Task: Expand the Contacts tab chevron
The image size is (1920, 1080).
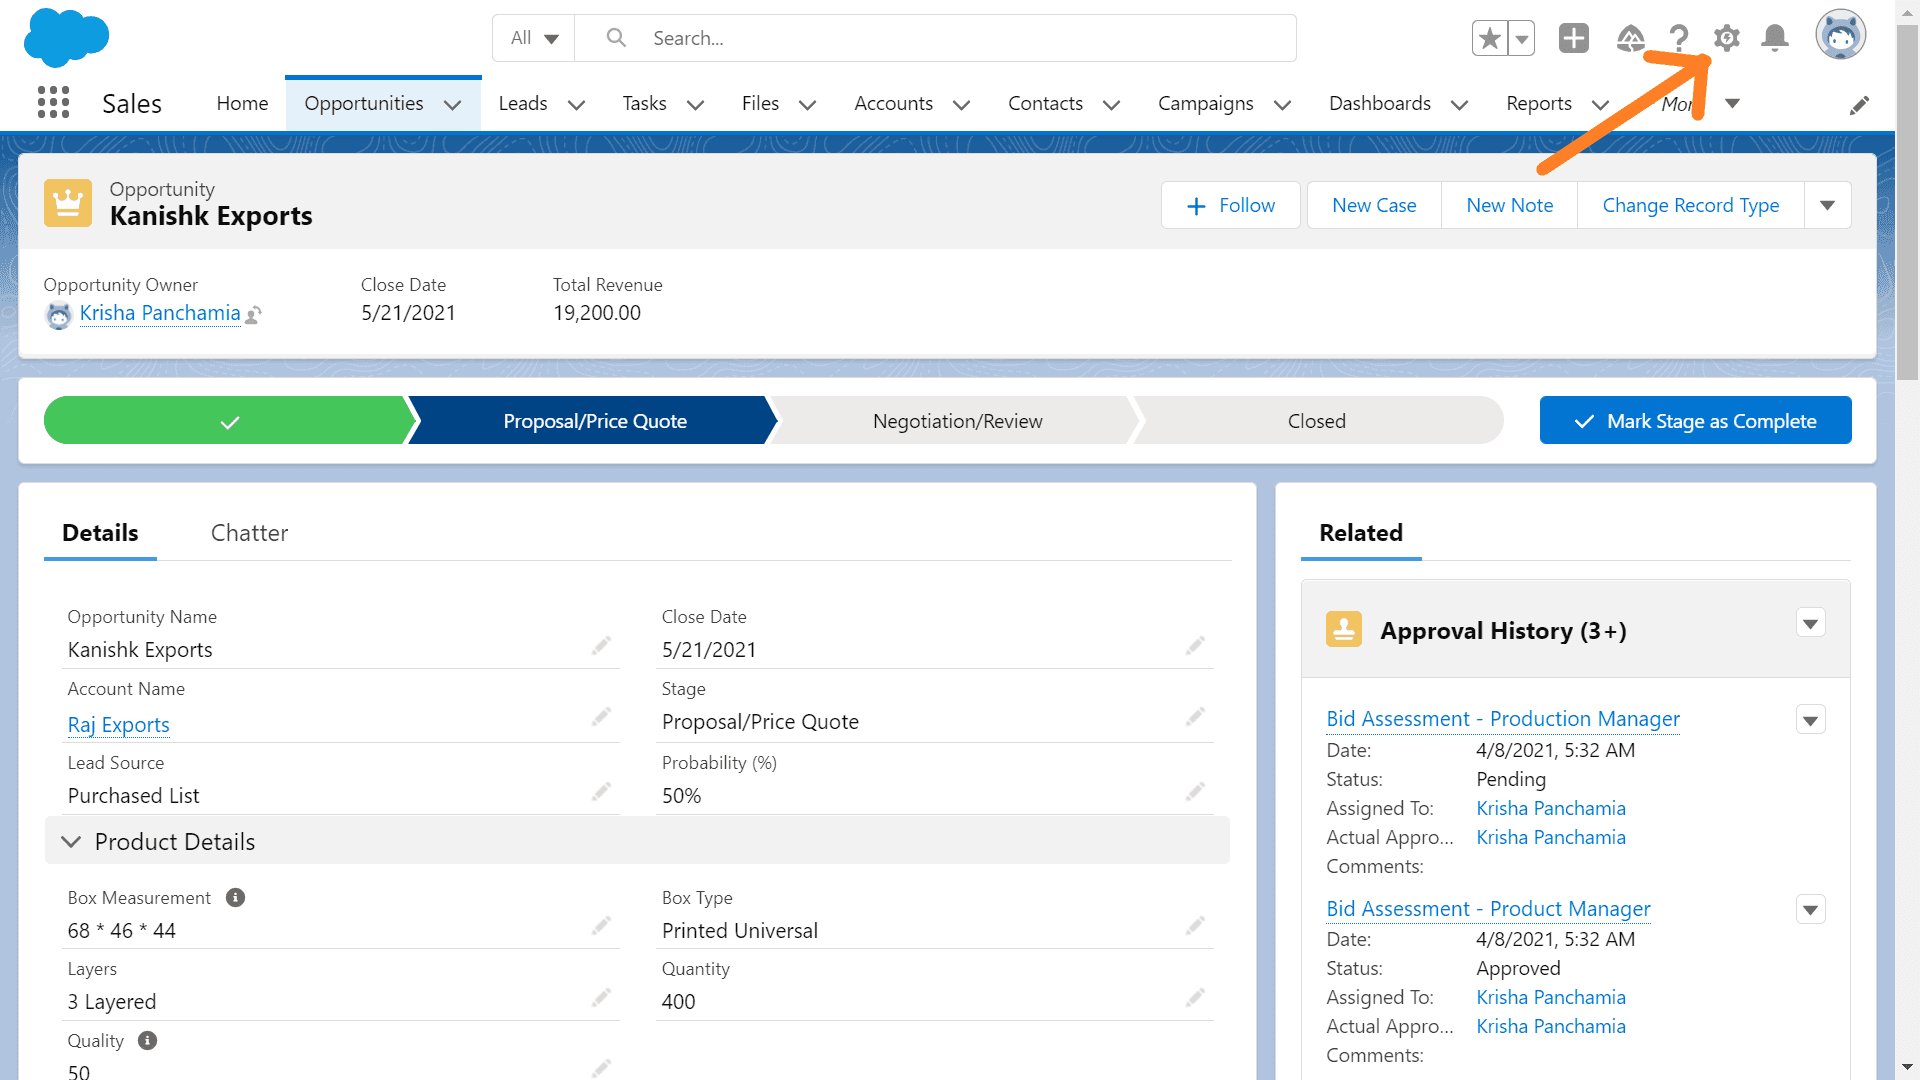Action: (x=1112, y=104)
